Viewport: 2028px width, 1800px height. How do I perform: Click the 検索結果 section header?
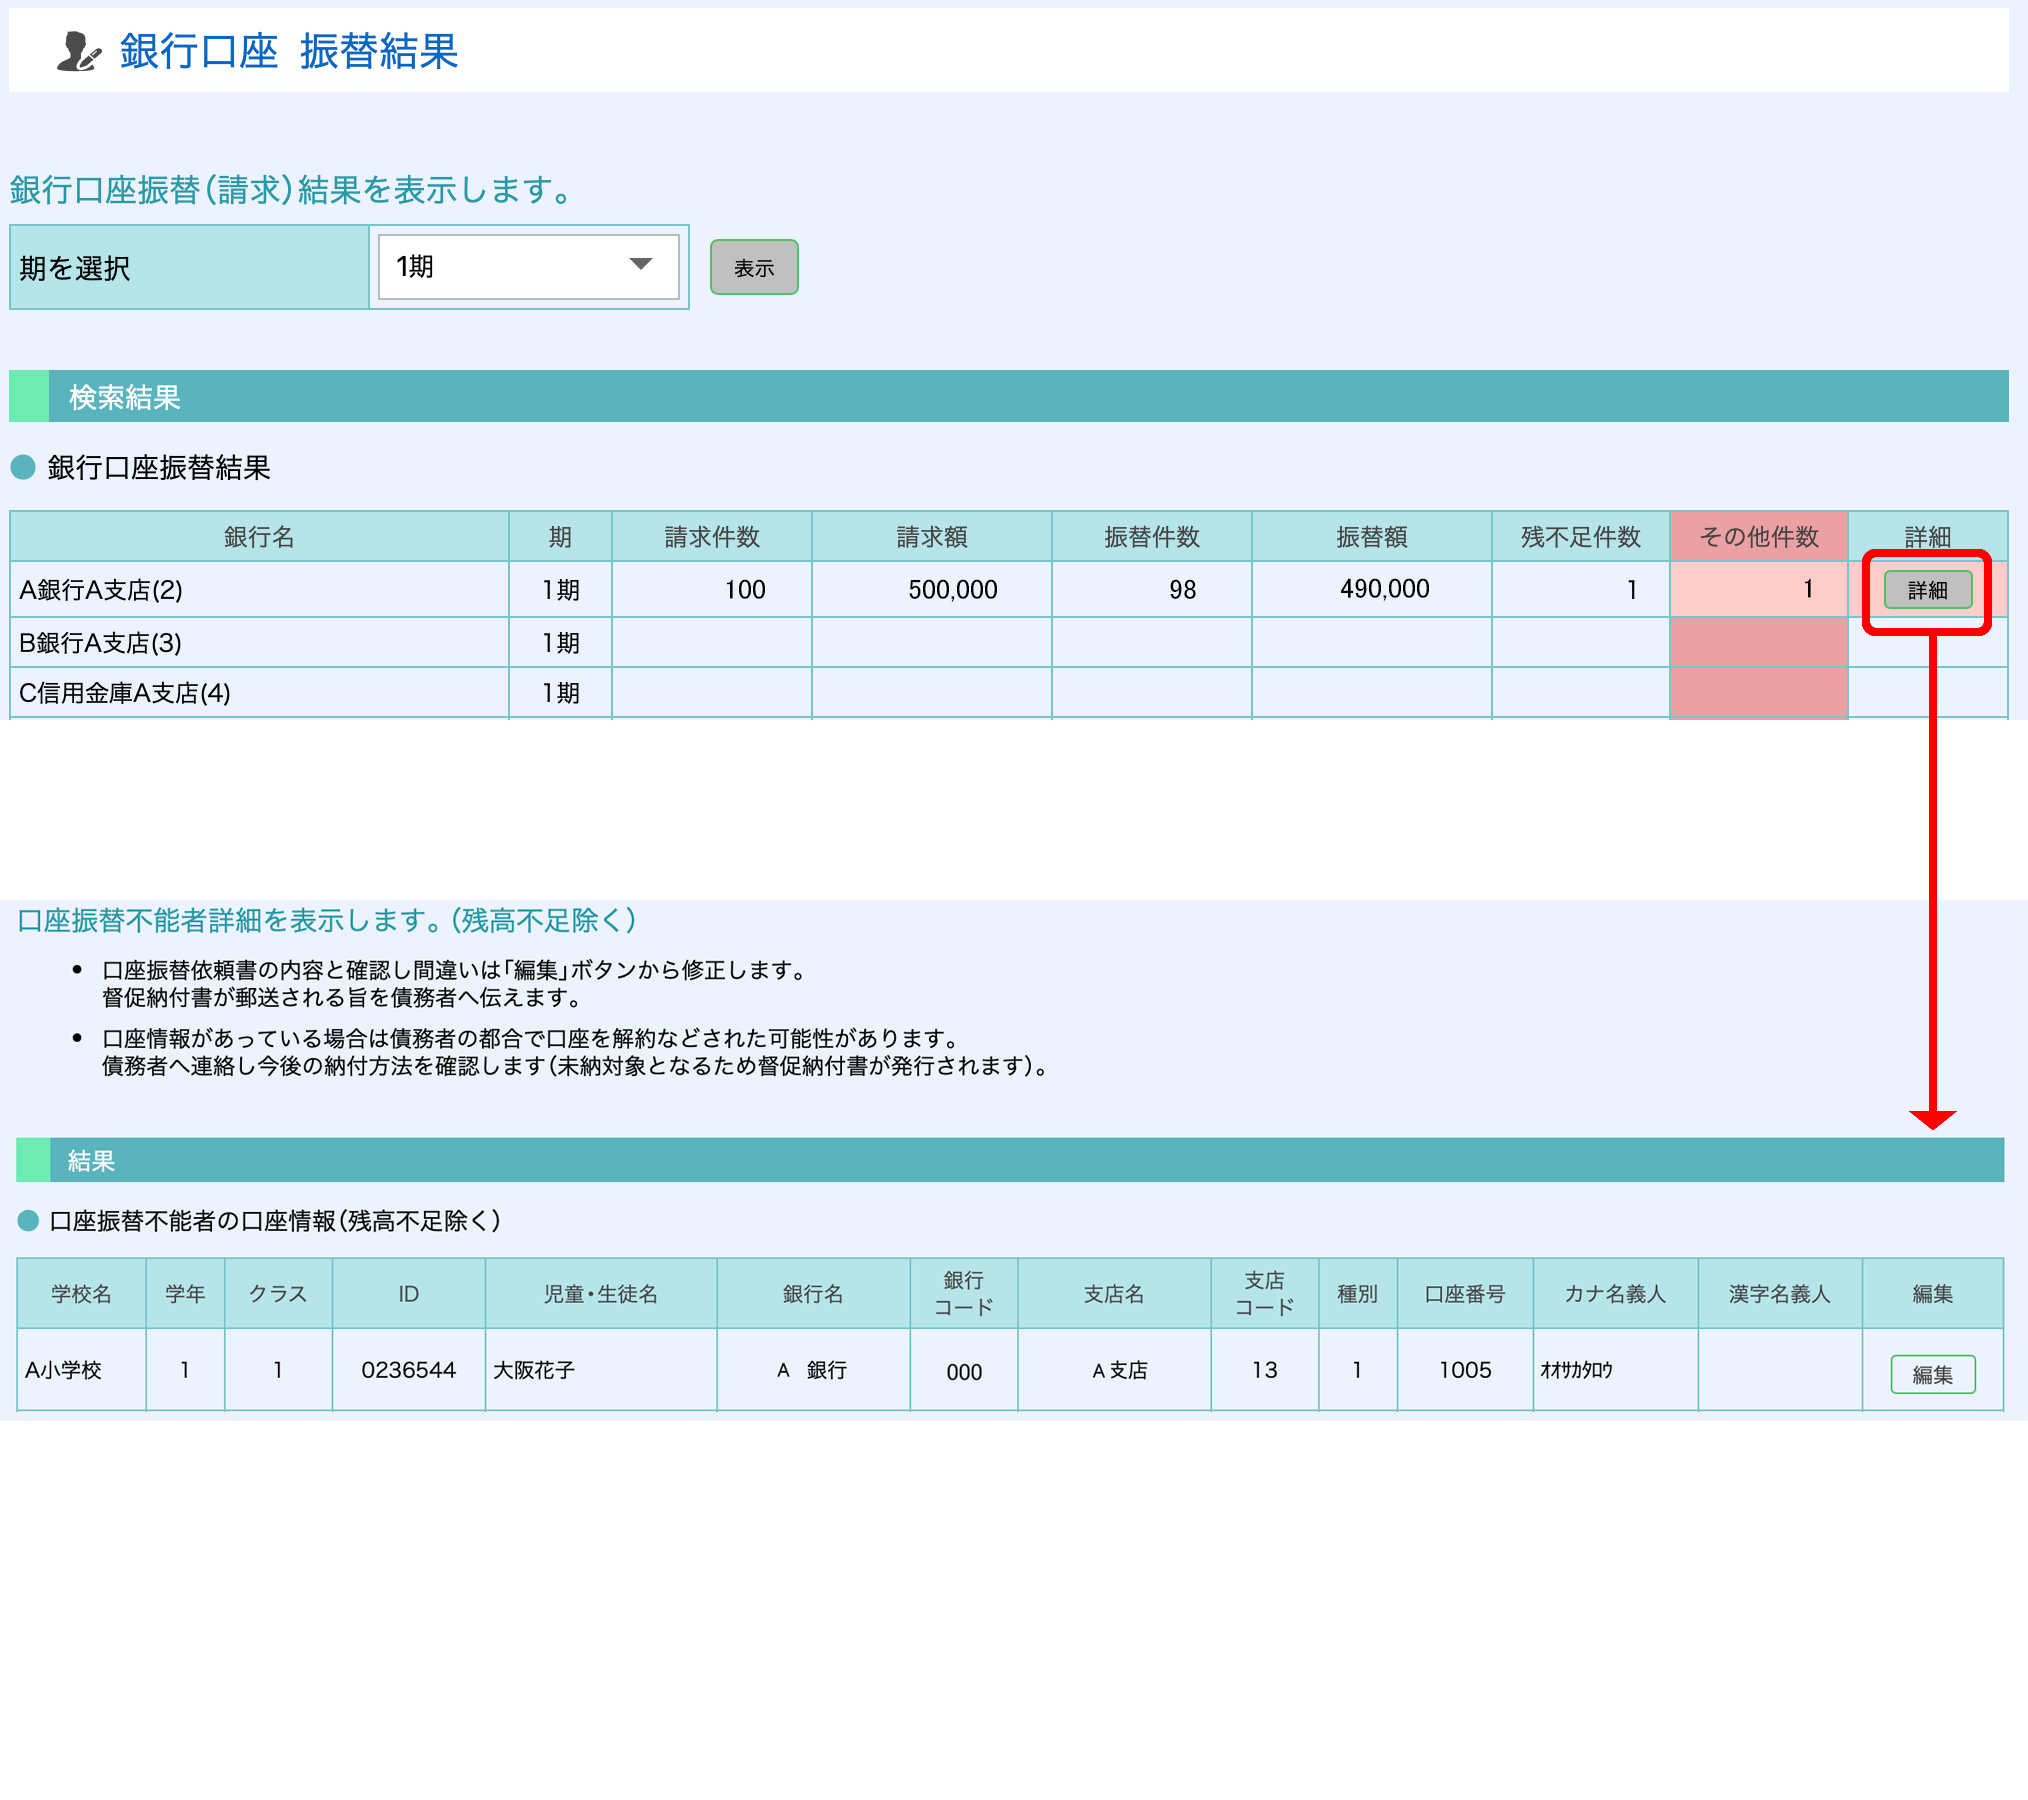124,397
